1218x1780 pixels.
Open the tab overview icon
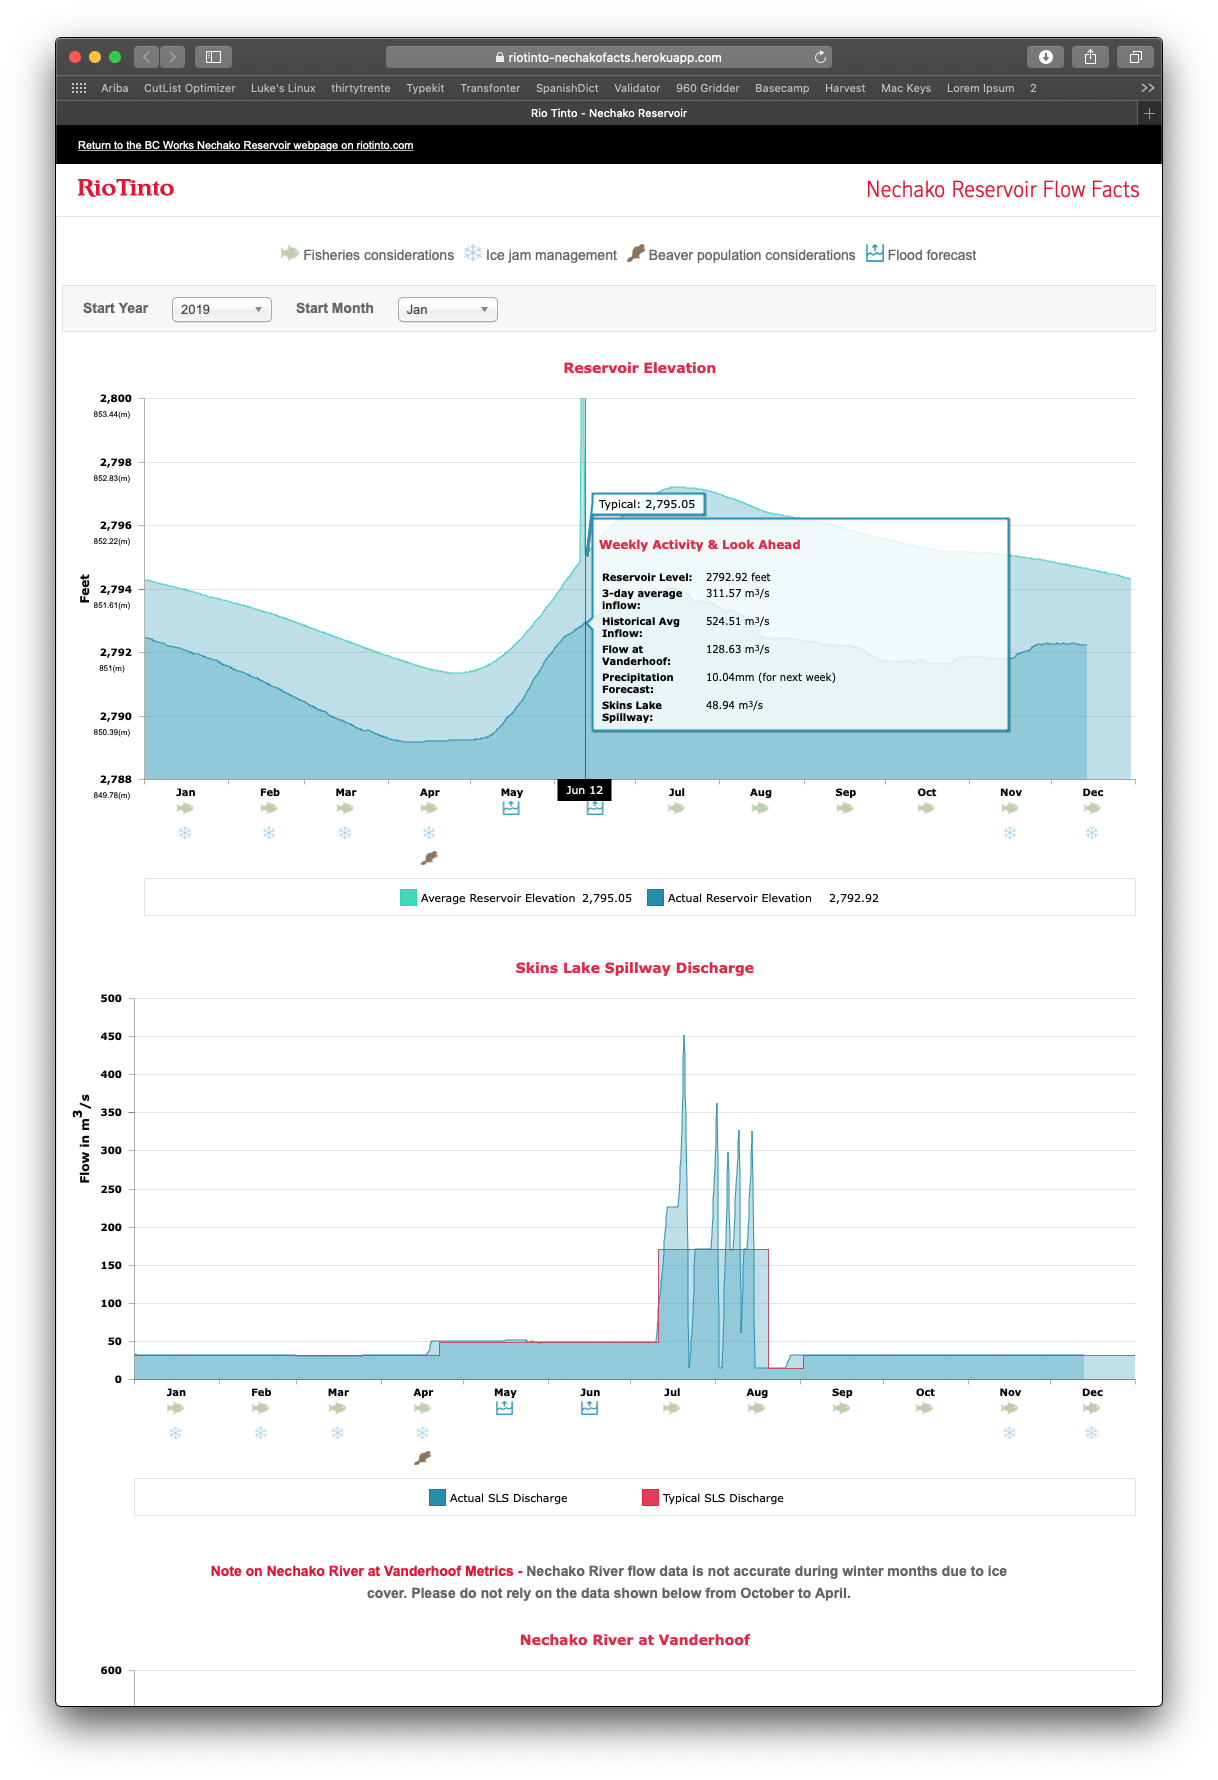pyautogui.click(x=1135, y=57)
